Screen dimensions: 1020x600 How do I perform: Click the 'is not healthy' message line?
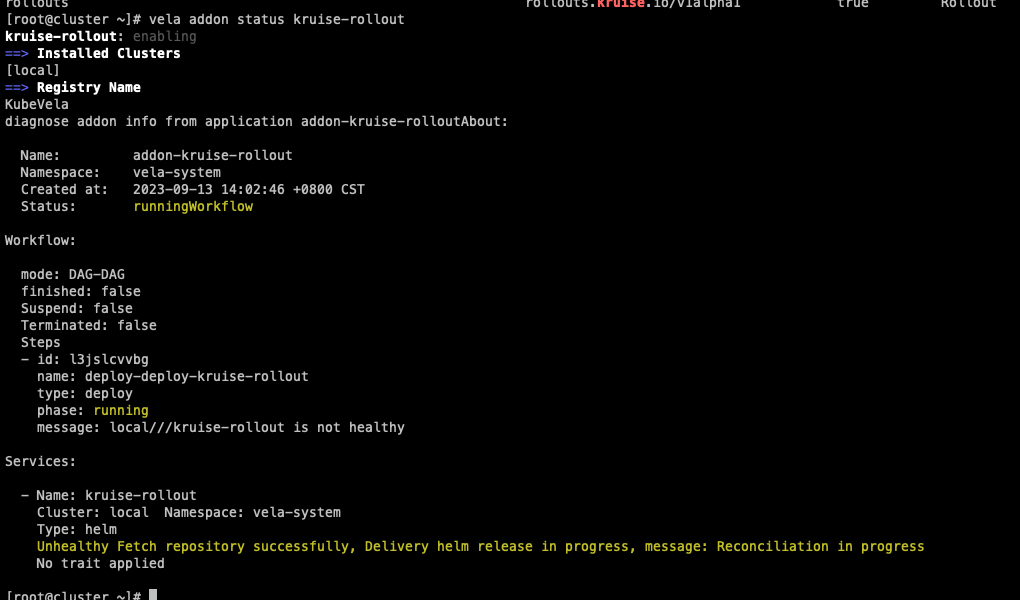(x=221, y=428)
